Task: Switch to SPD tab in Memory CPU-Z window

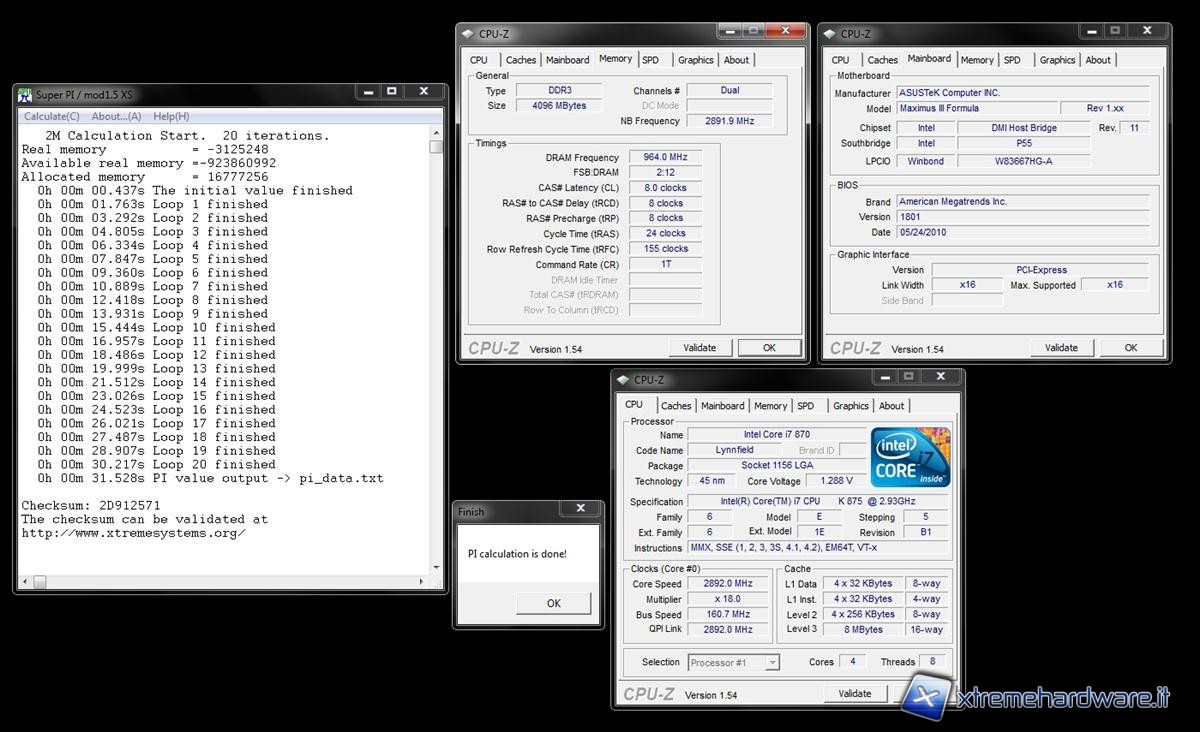Action: [651, 60]
